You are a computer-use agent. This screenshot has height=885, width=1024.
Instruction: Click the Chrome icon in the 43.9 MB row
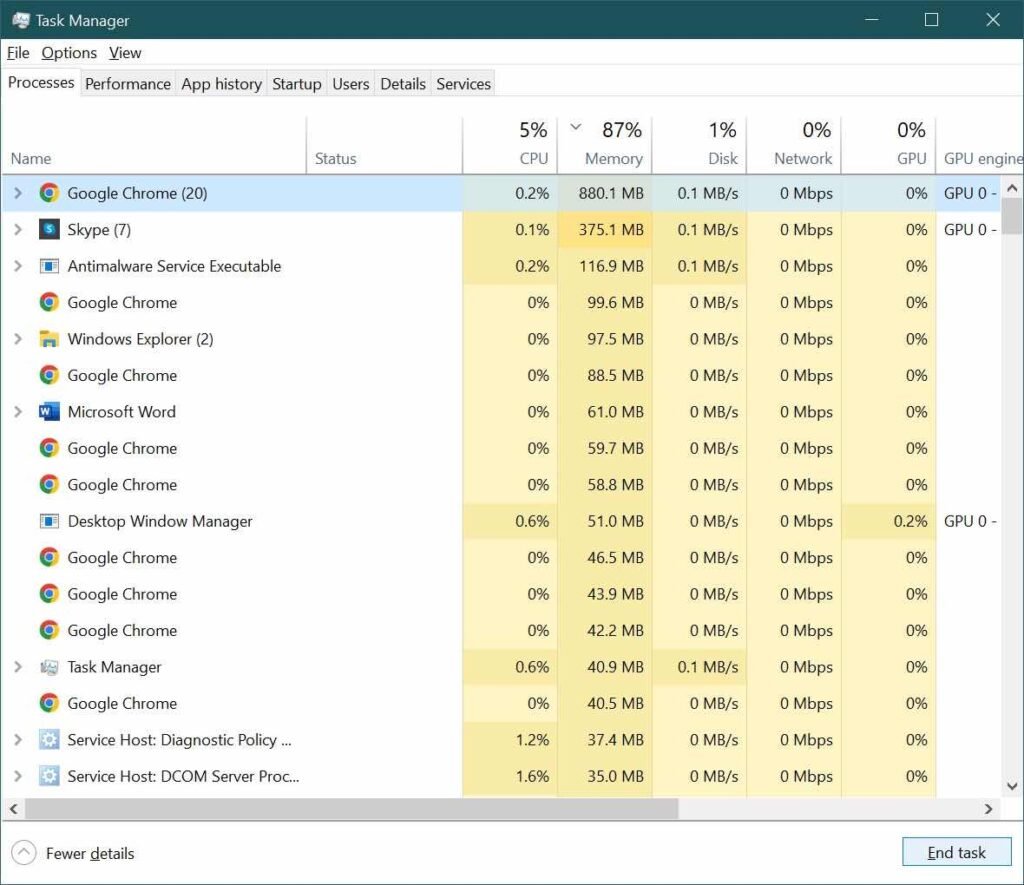coord(49,594)
